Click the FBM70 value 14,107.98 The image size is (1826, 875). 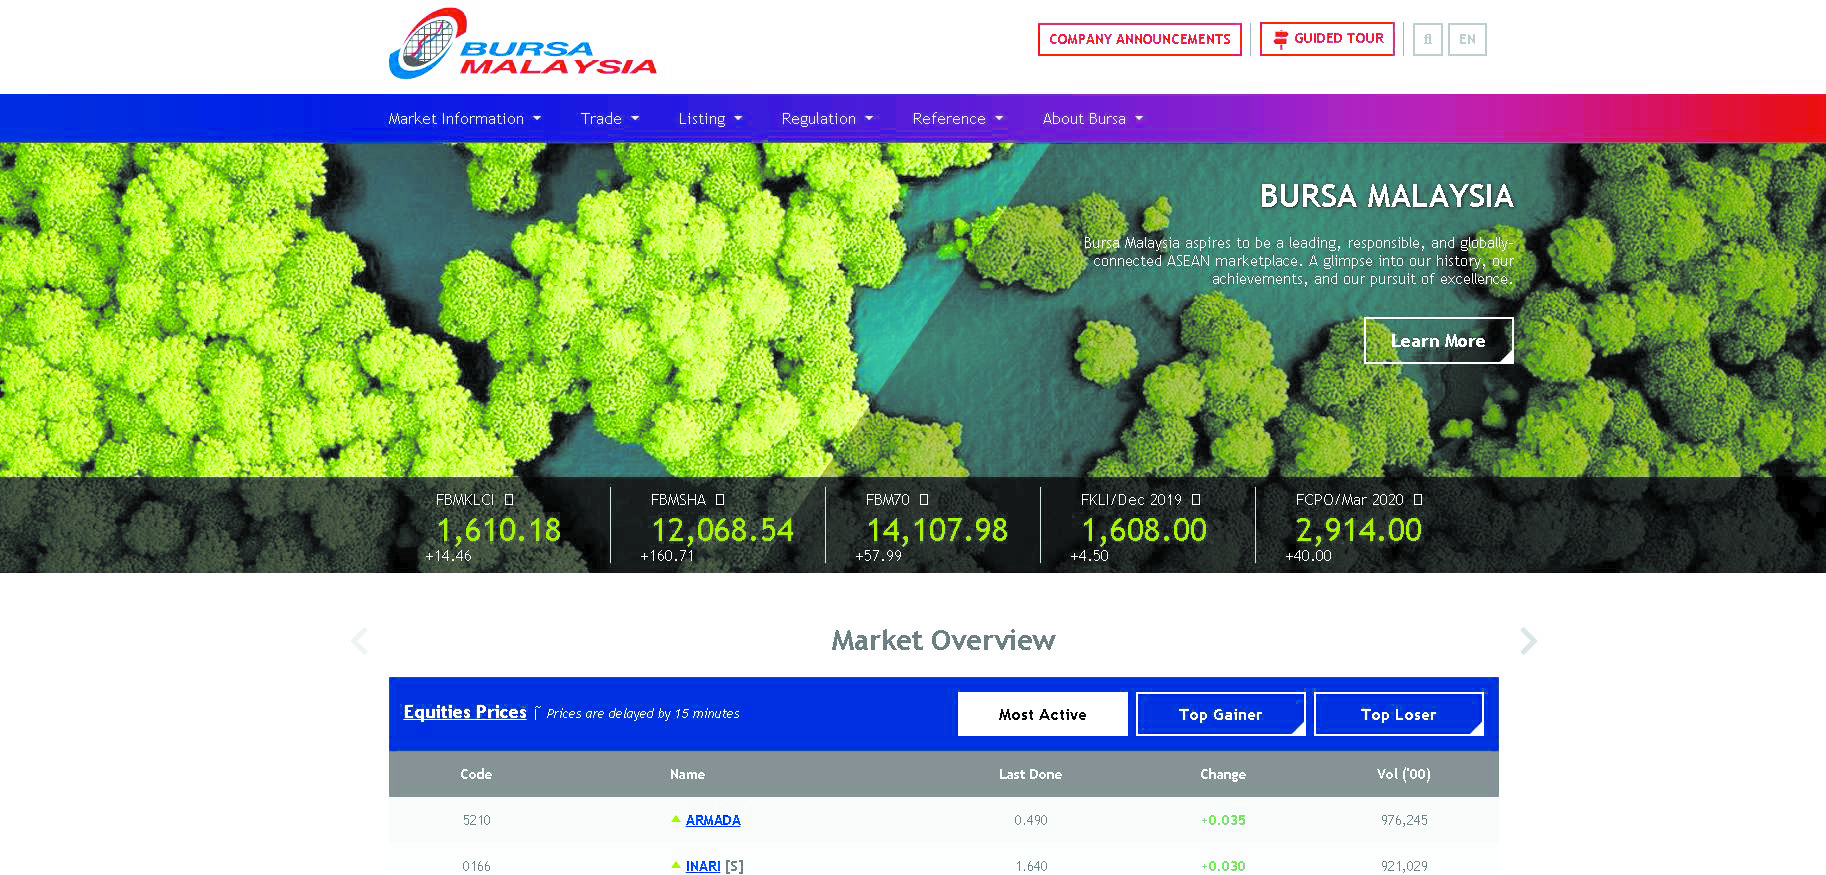tap(937, 530)
